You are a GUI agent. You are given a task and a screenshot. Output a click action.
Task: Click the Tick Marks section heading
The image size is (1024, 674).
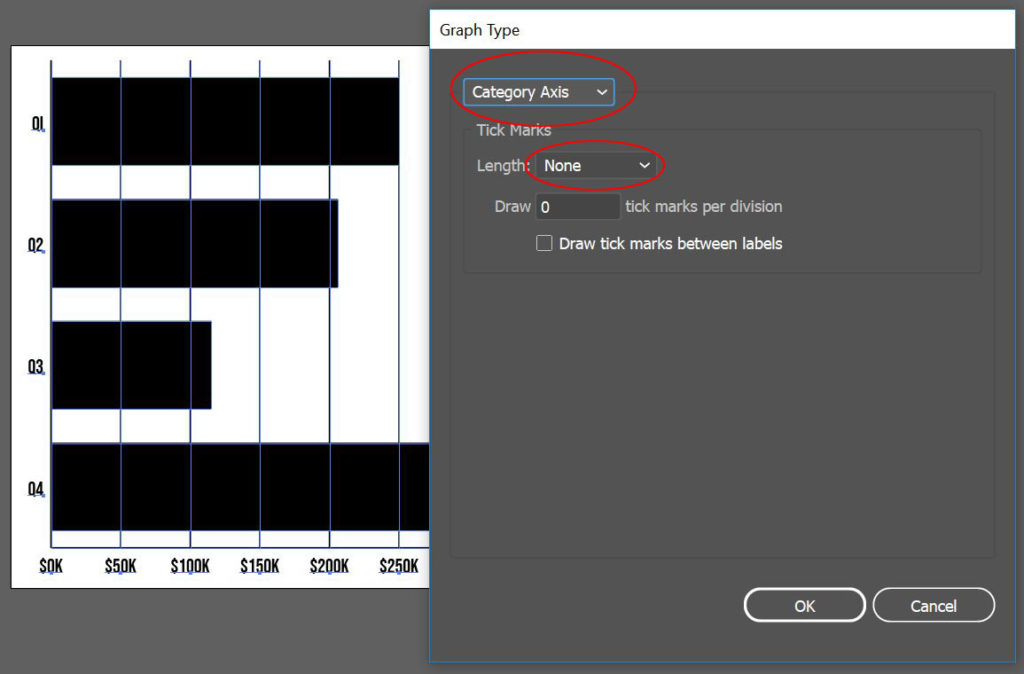click(512, 130)
